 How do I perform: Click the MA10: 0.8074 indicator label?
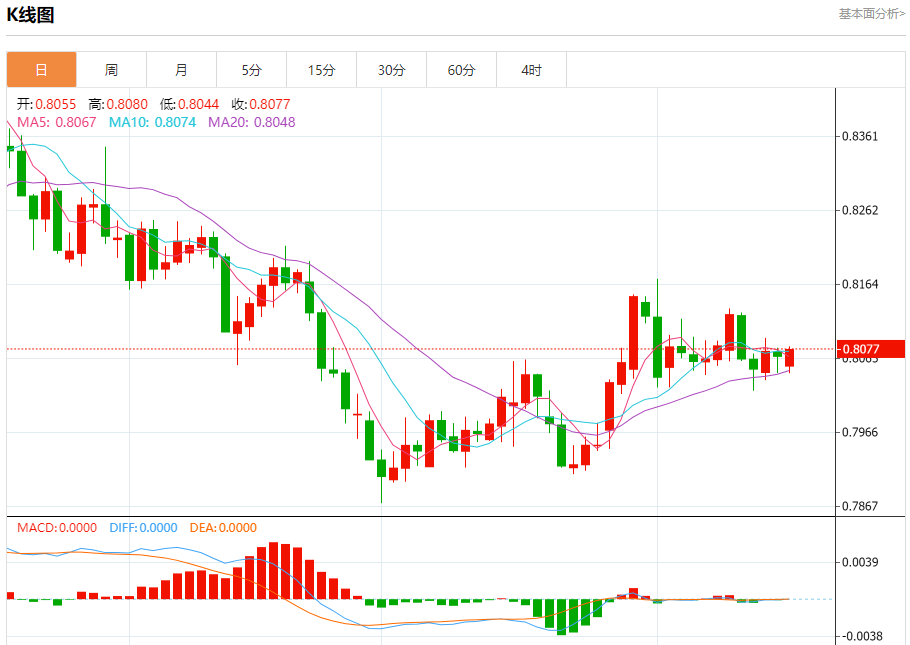tap(153, 122)
